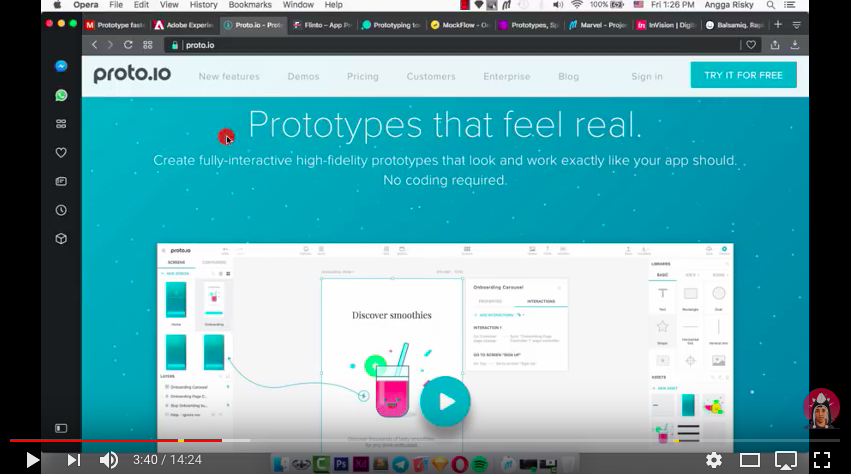851x474 pixels.
Task: Click Adobe Xd icon in the Dock
Action: 360,464
